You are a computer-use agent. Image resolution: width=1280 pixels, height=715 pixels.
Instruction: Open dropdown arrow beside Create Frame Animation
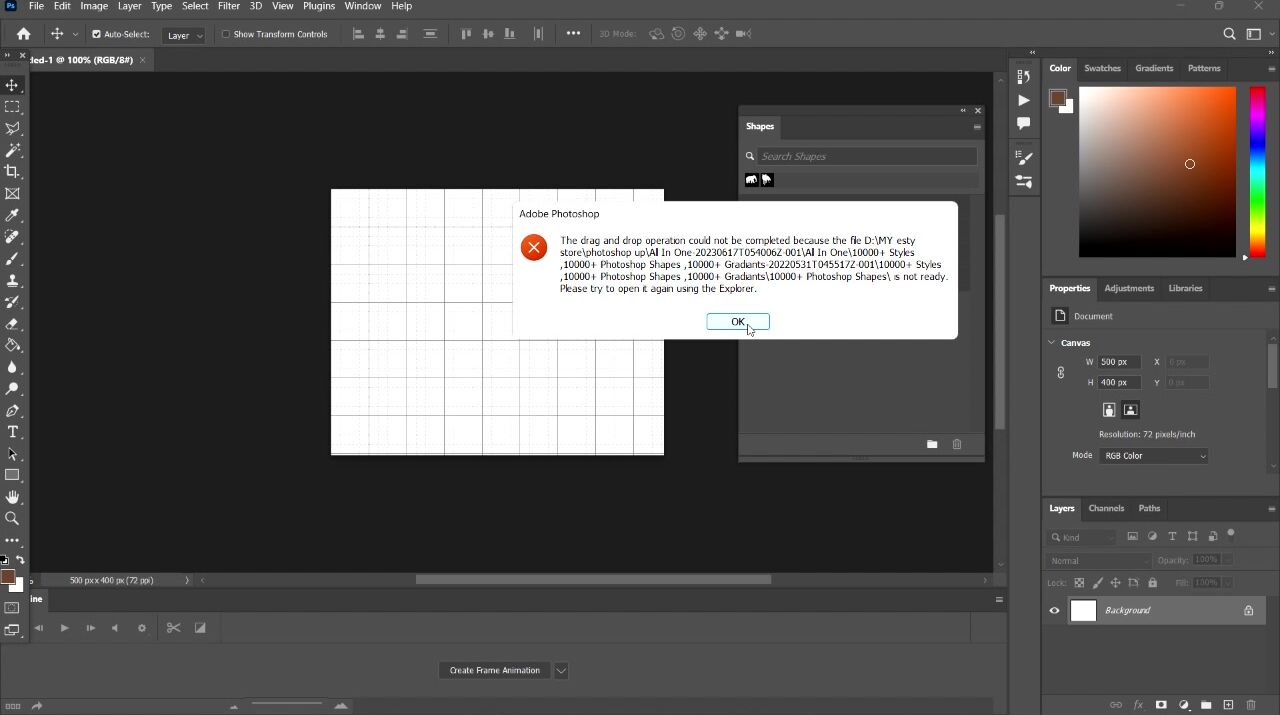coord(561,670)
